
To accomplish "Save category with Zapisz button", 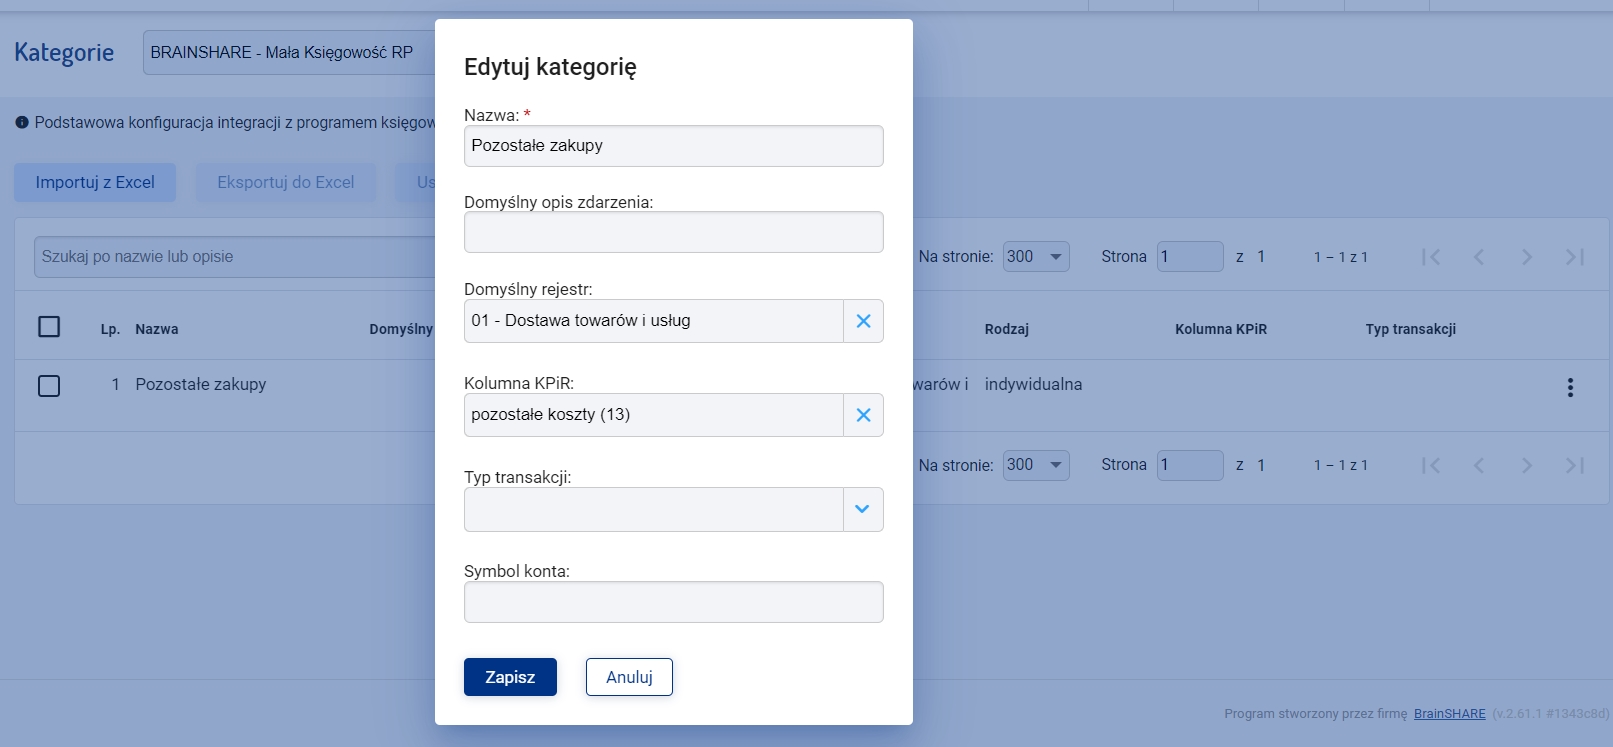I will click(x=510, y=677).
